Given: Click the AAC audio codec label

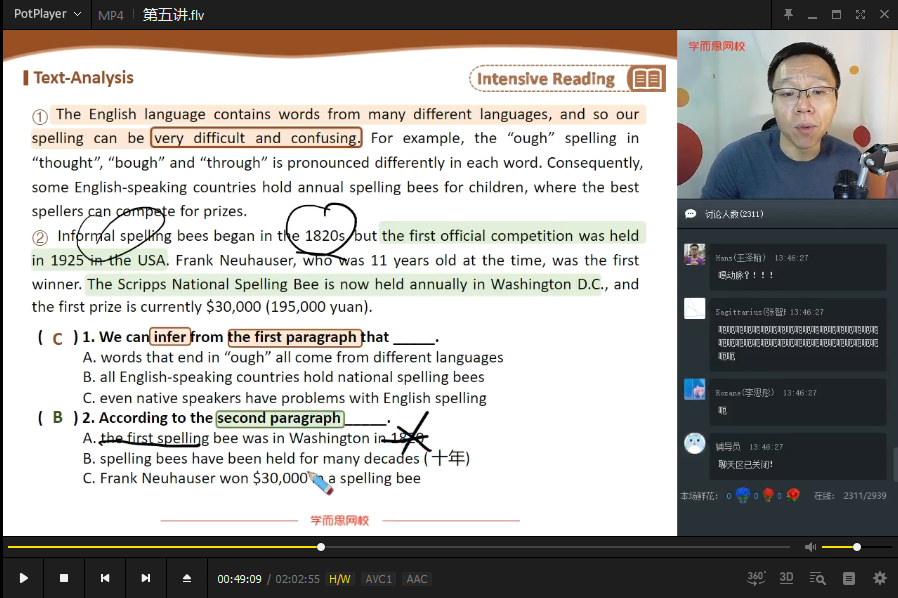Looking at the screenshot, I should 417,579.
